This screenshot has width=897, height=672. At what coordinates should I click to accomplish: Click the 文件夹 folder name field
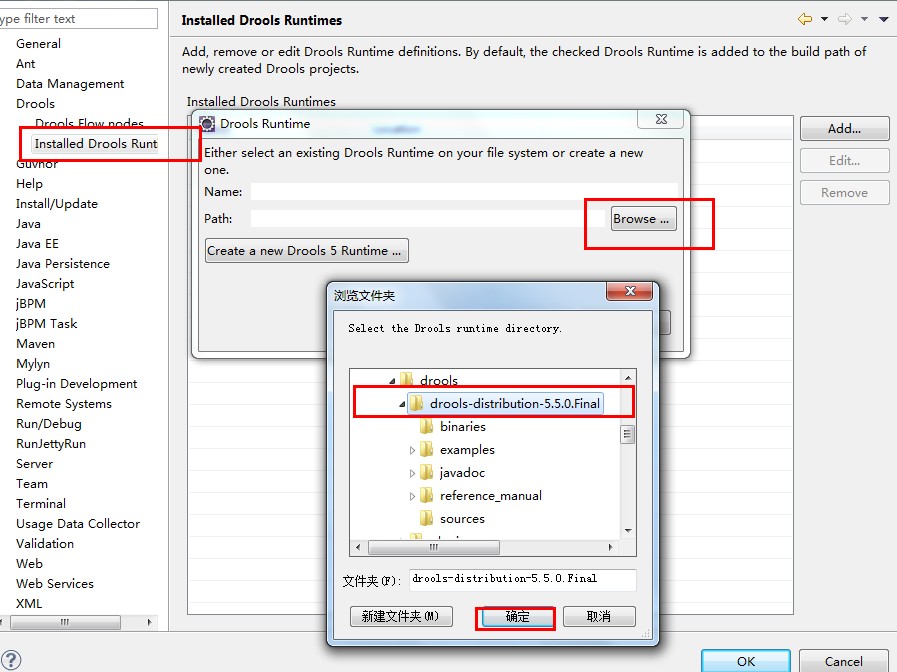tap(522, 579)
